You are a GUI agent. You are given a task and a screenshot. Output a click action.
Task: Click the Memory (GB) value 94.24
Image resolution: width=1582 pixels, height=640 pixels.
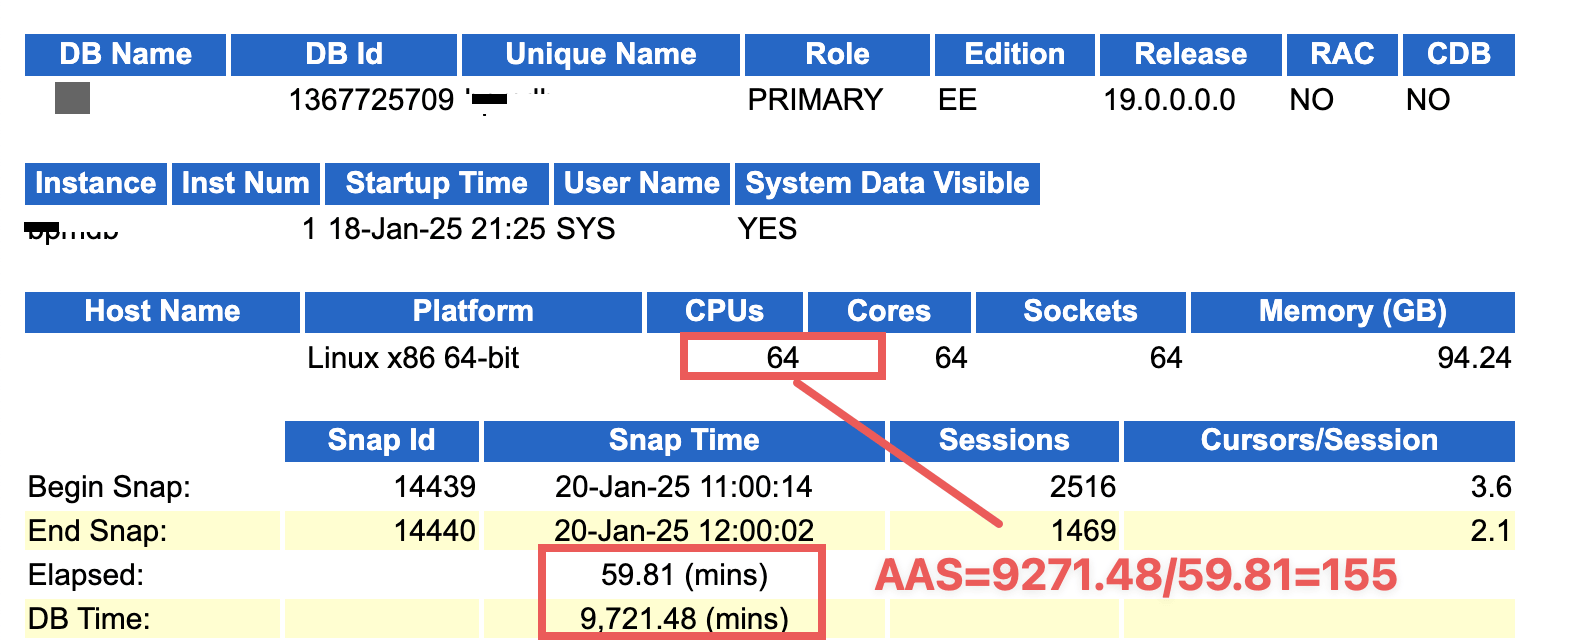click(1474, 358)
